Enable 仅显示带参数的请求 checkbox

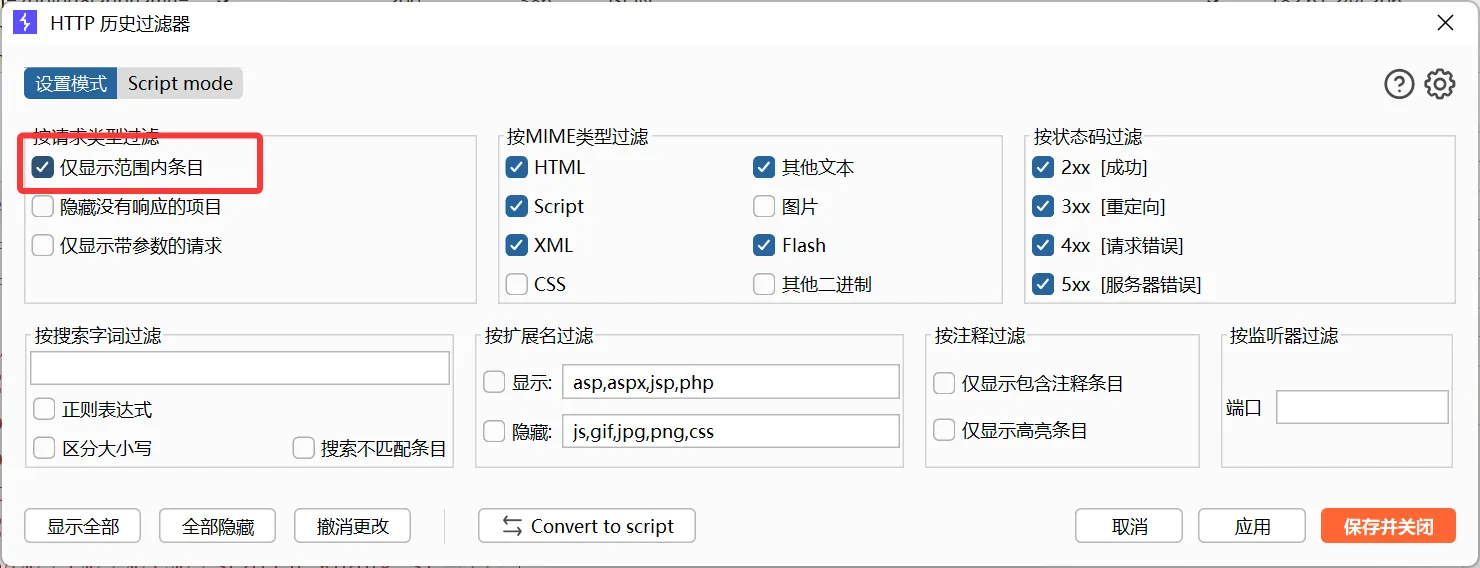[43, 246]
